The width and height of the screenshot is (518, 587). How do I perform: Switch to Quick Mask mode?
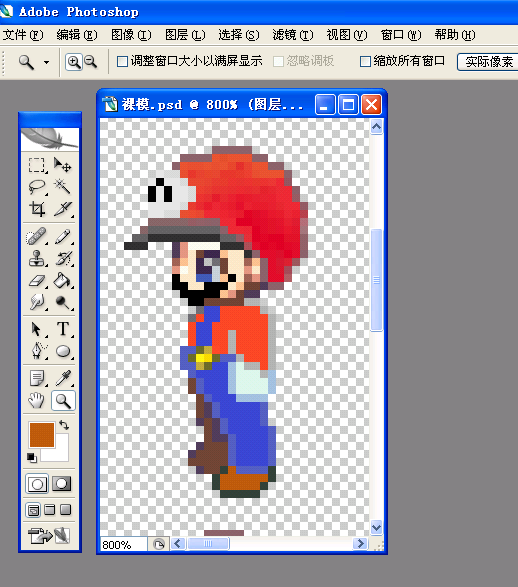62,484
